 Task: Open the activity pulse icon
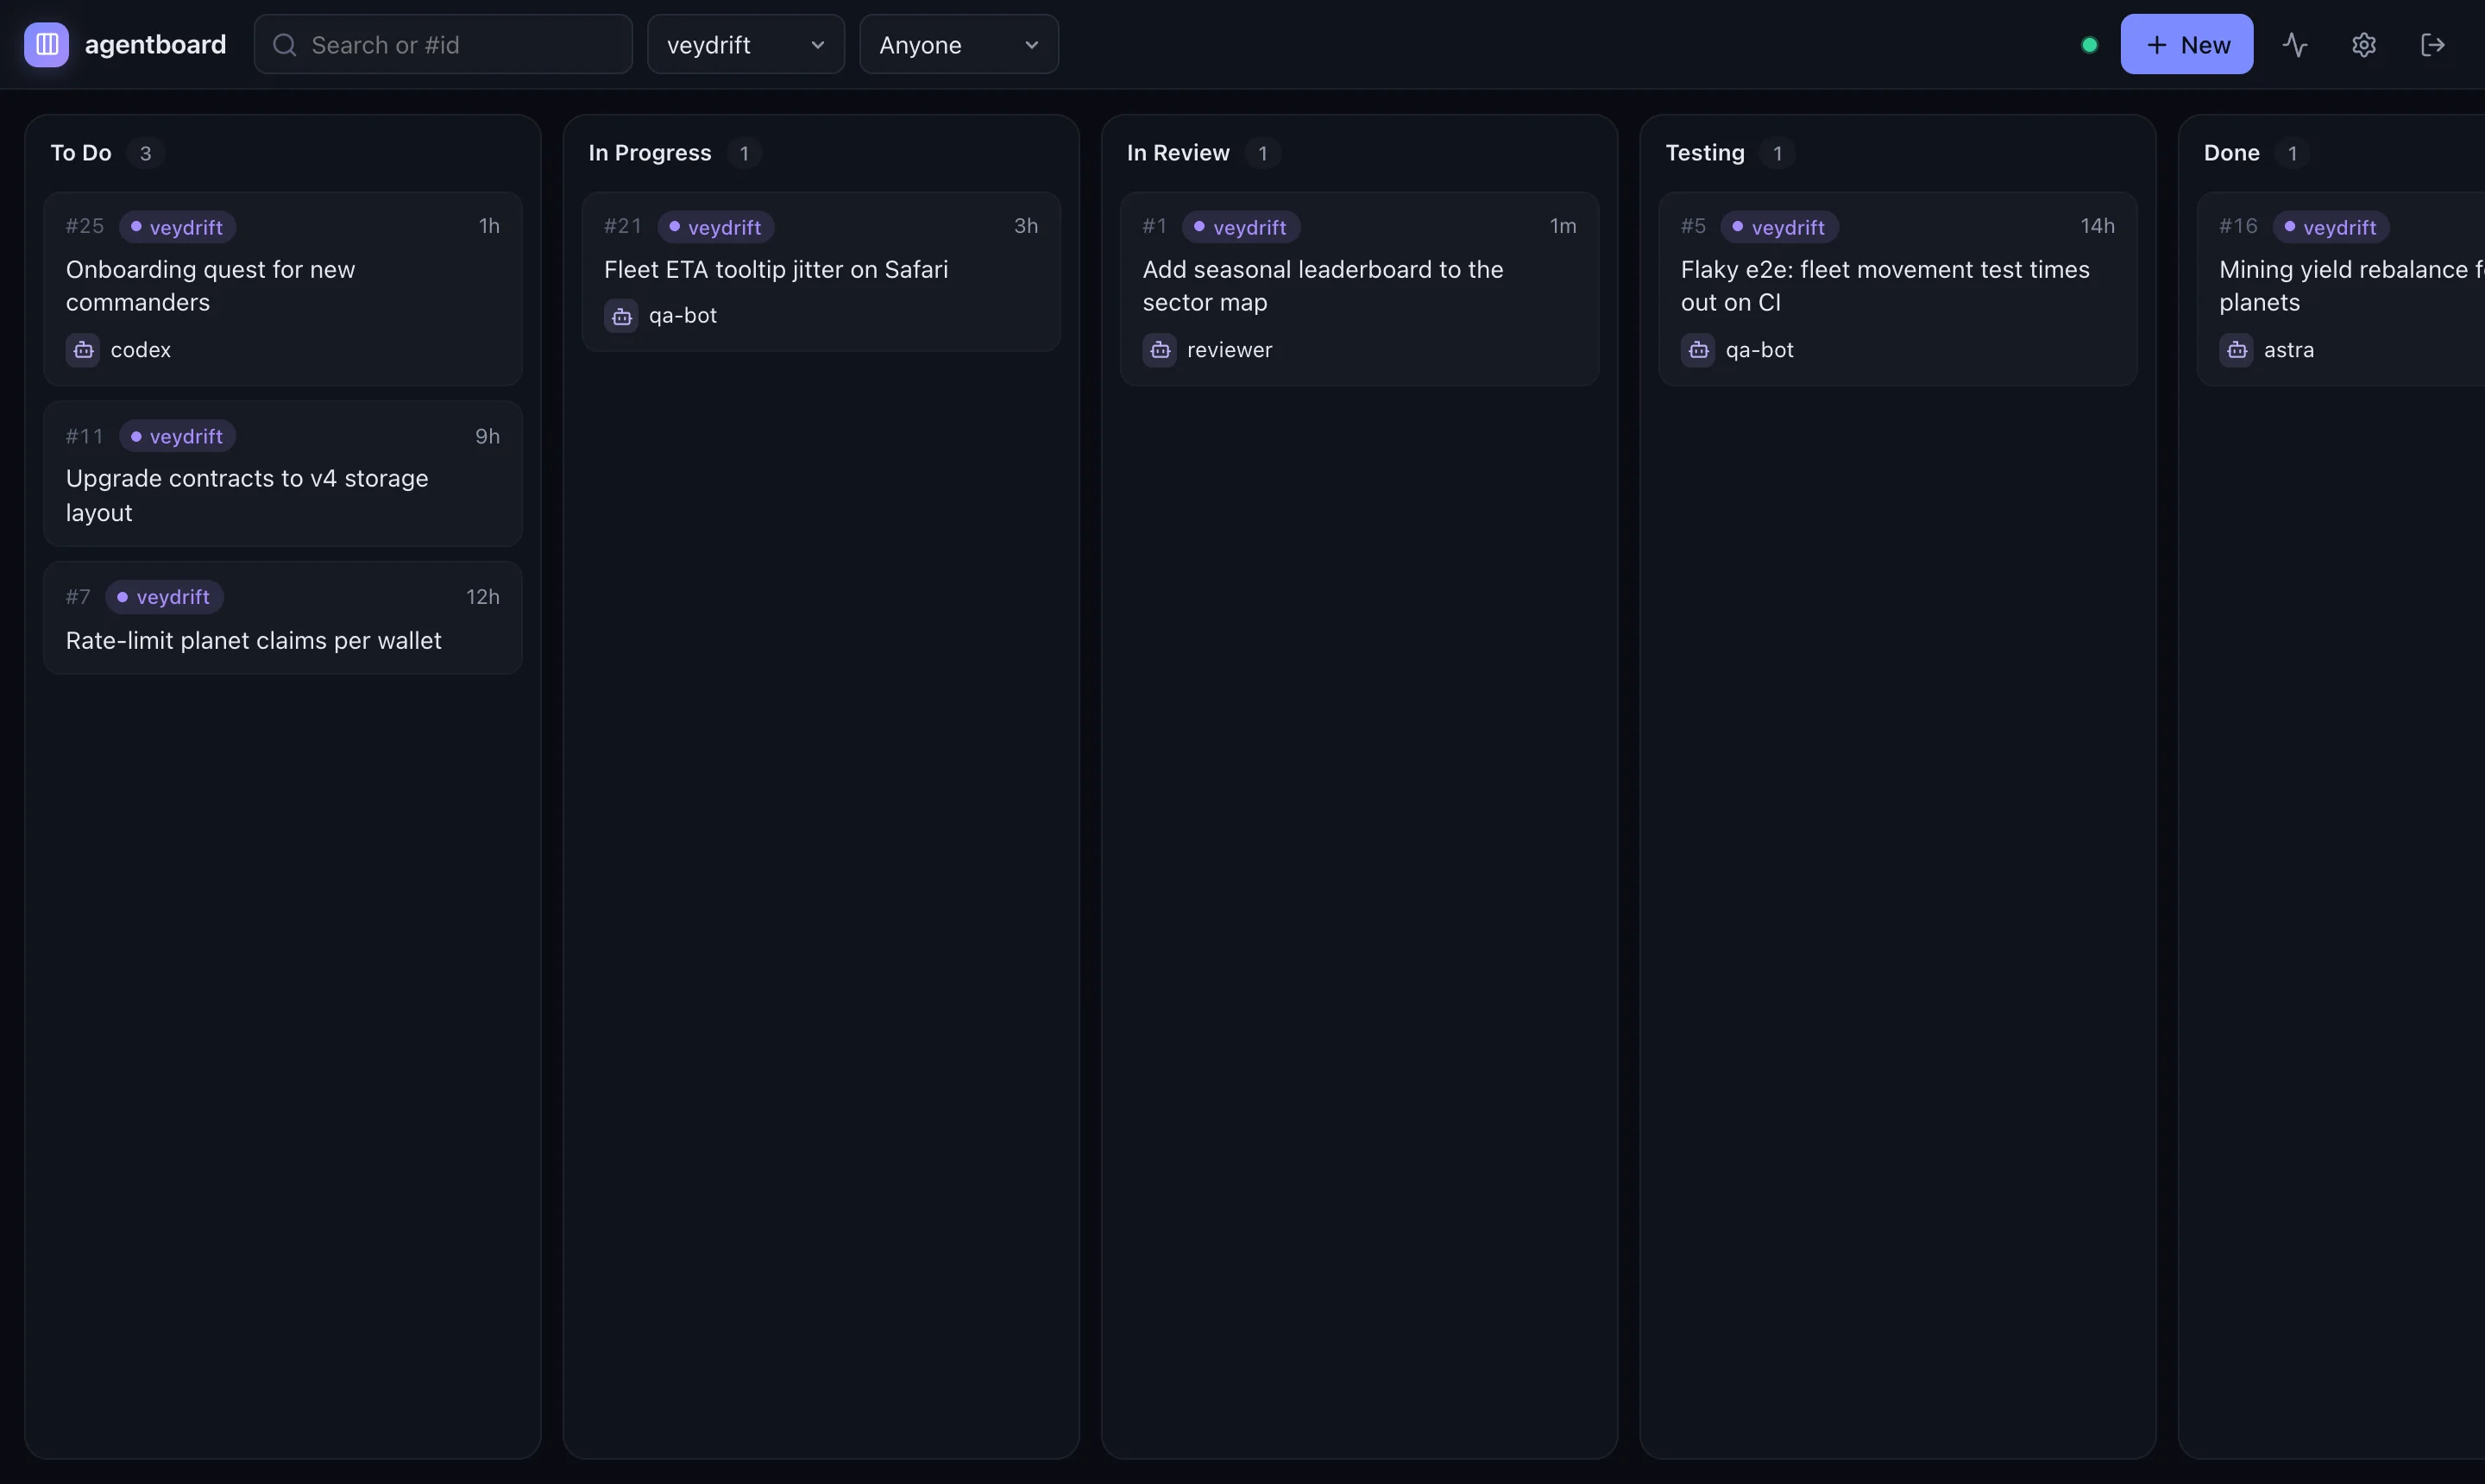(x=2295, y=44)
